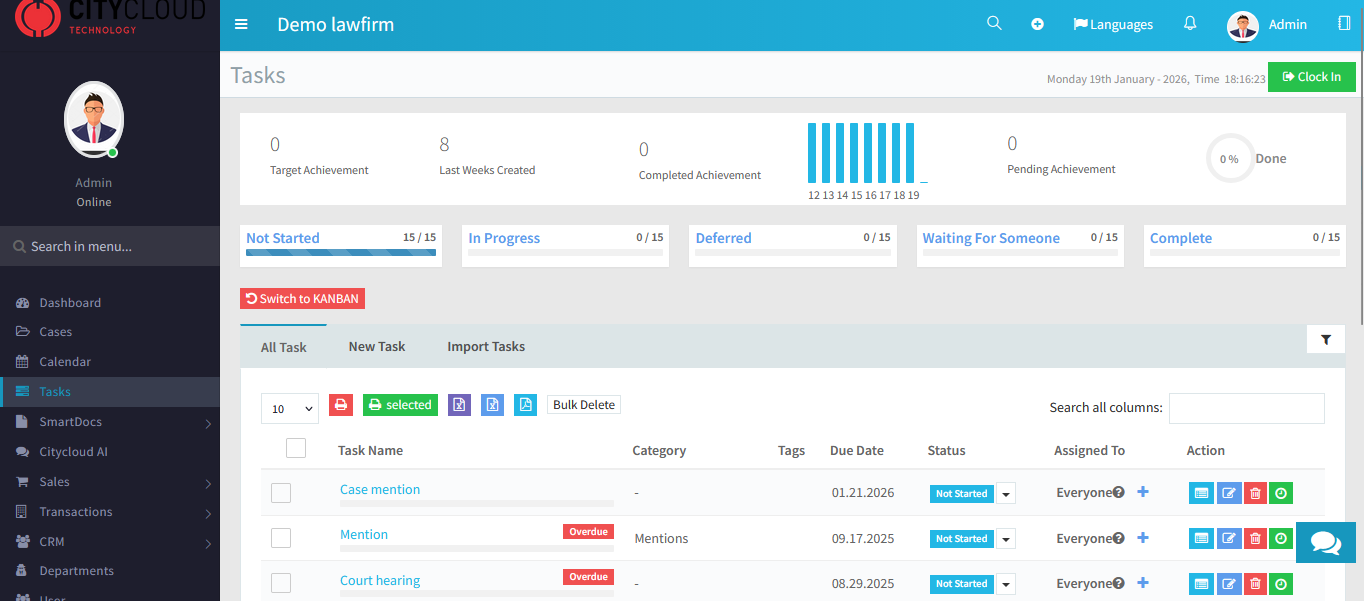The image size is (1364, 601).
Task: Edit the Court hearing task
Action: click(x=1229, y=583)
